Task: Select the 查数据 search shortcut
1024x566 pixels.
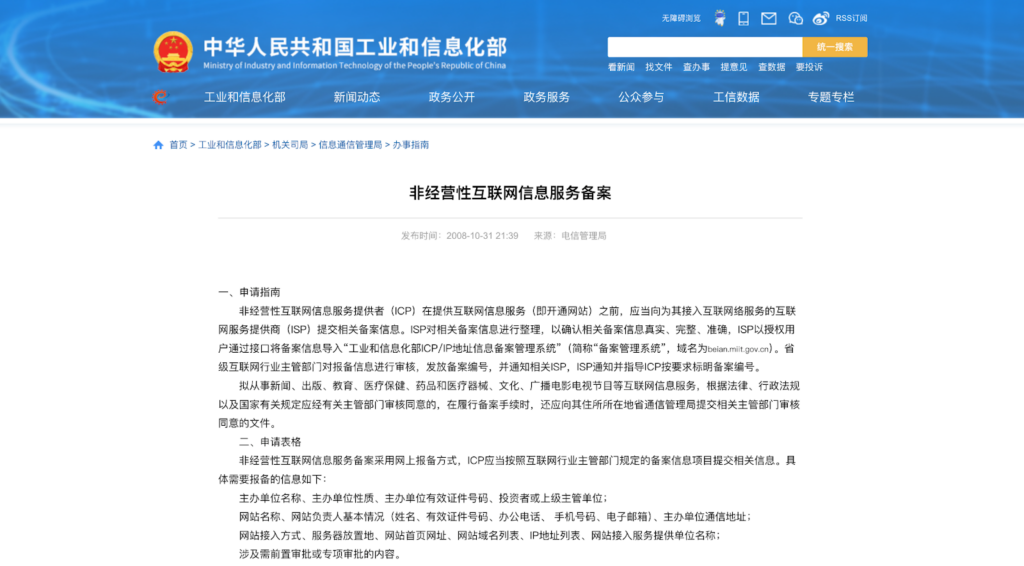Action: [x=771, y=67]
